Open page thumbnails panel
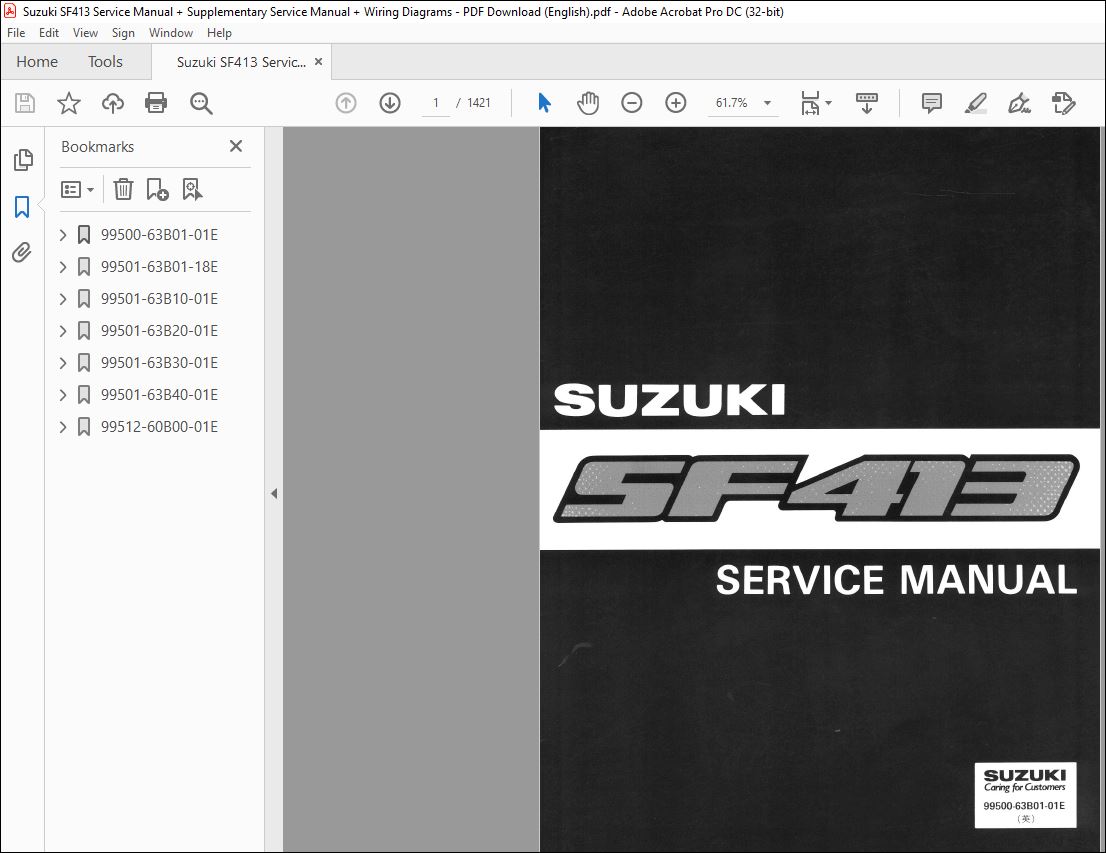The width and height of the screenshot is (1106, 853). point(23,160)
